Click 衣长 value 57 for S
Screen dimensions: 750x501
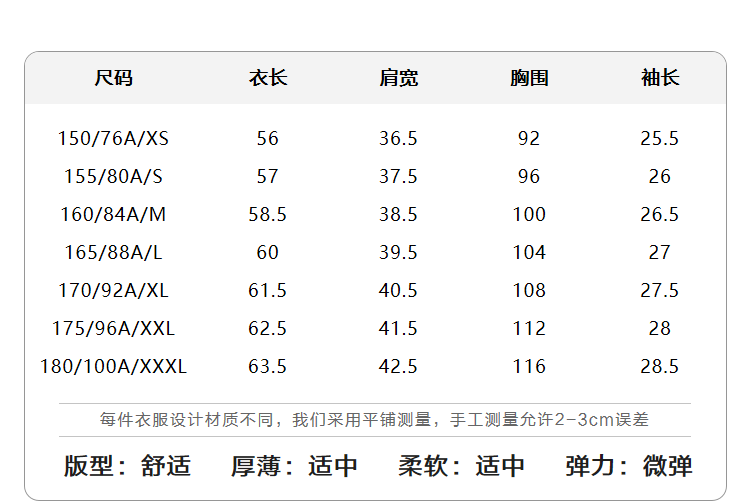pyautogui.click(x=267, y=177)
